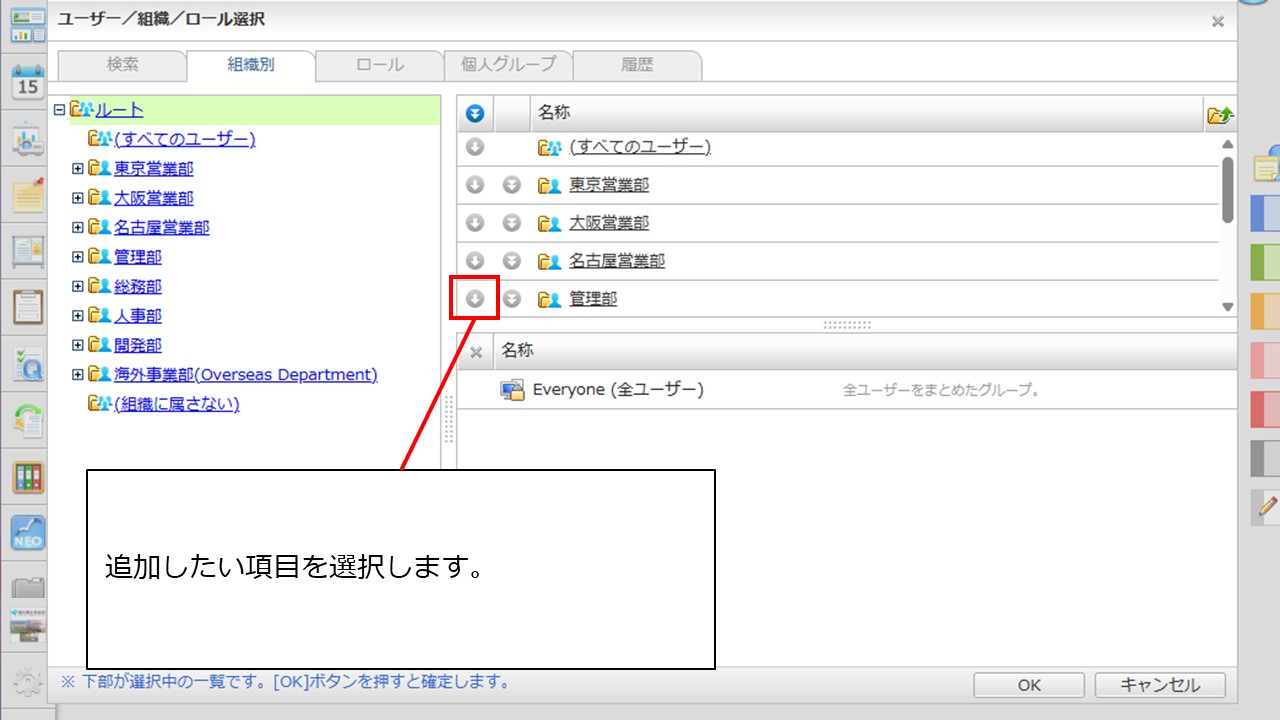Screen dimensions: 1280x720
Task: Open the portal icon in the left sidebar
Action: click(x=27, y=25)
